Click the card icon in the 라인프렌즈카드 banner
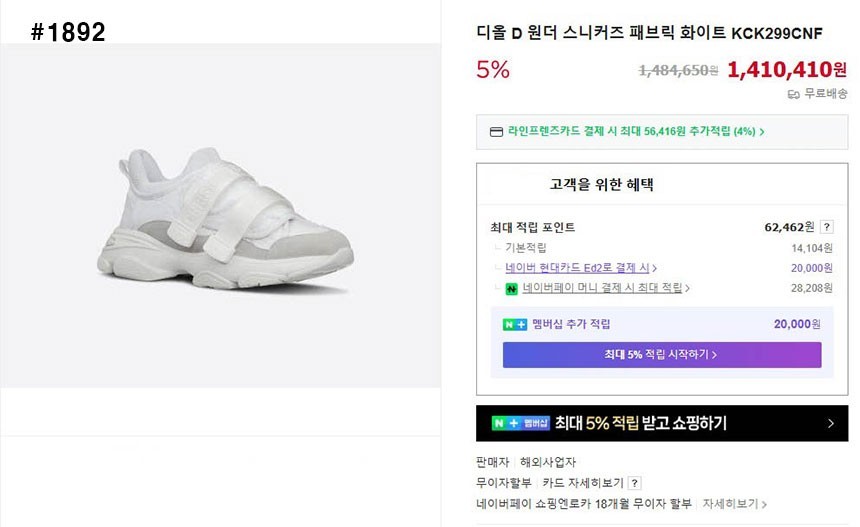This screenshot has width=860, height=527. pos(496,131)
